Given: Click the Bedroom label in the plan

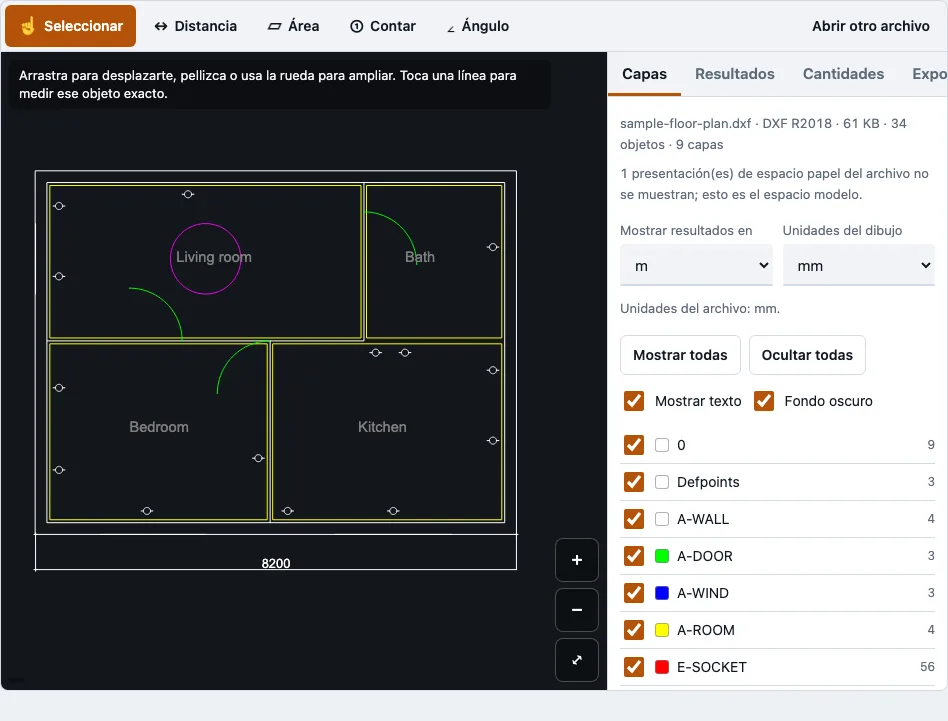Looking at the screenshot, I should (x=158, y=427).
